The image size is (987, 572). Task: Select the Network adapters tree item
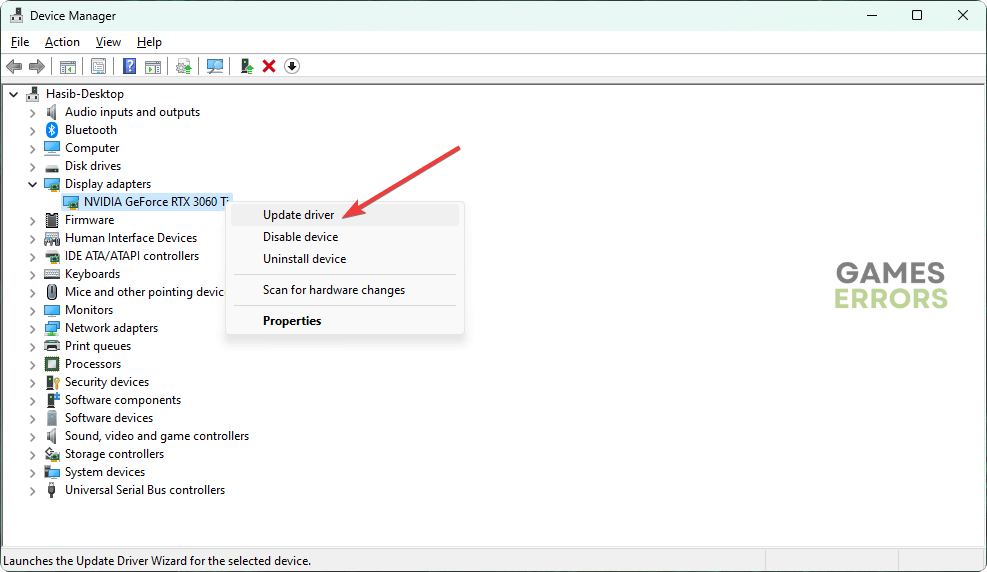click(x=111, y=328)
